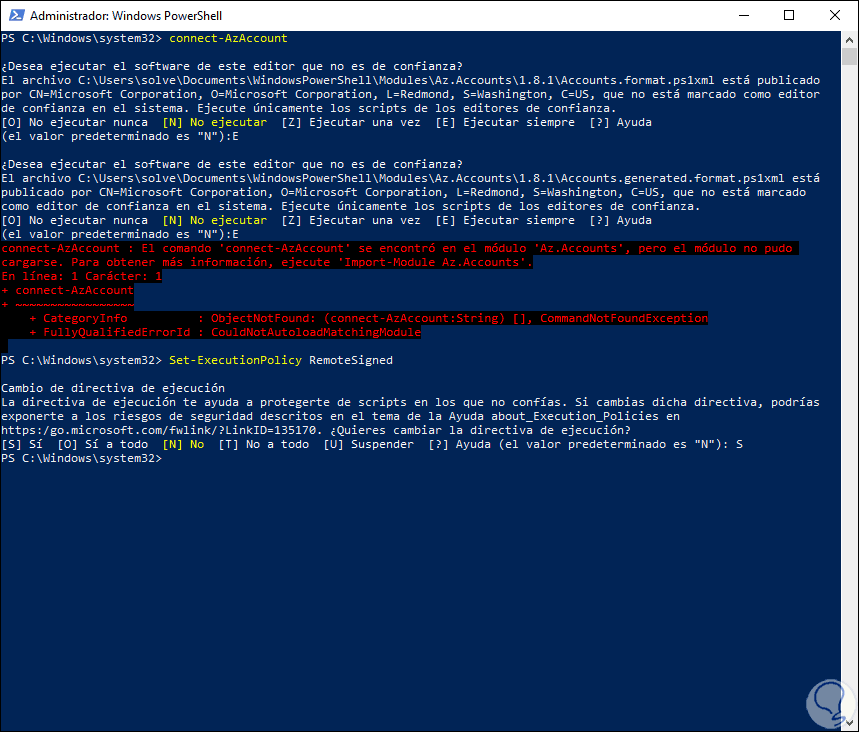The width and height of the screenshot is (859, 732).
Task: Click "[O] Sí a todo" option text
Action: [102, 444]
